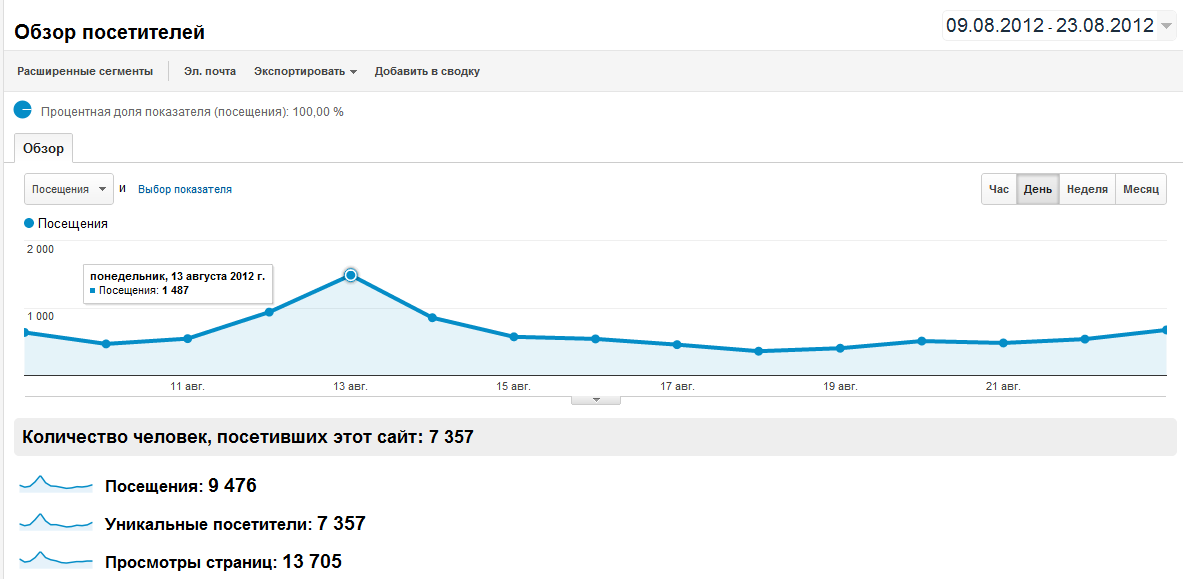Open Расширенные сегменты
This screenshot has width=1183, height=579.
coord(85,71)
